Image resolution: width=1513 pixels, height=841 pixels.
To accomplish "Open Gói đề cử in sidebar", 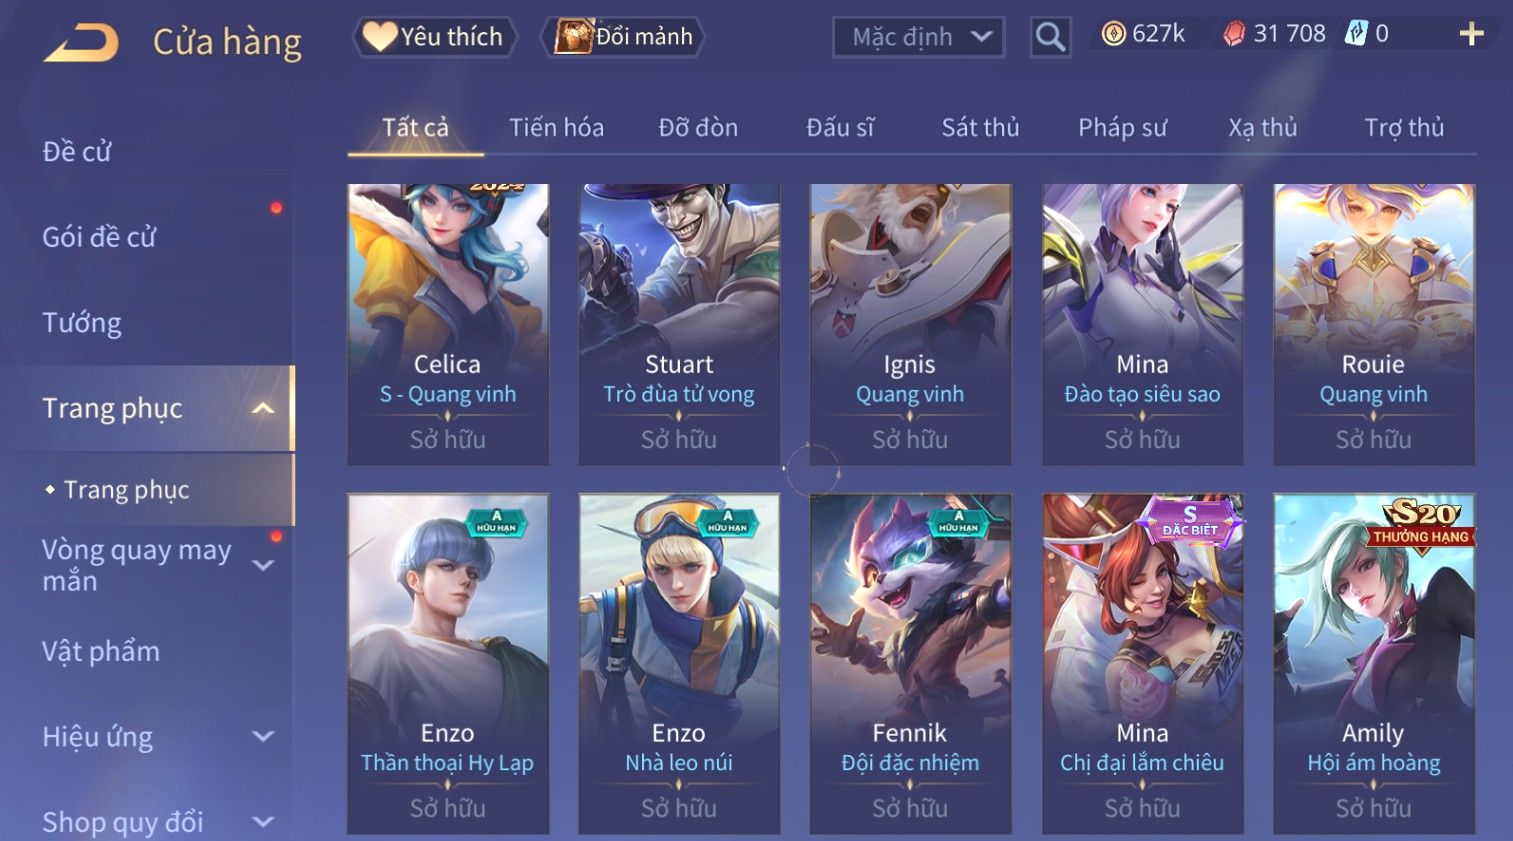I will click(x=99, y=237).
